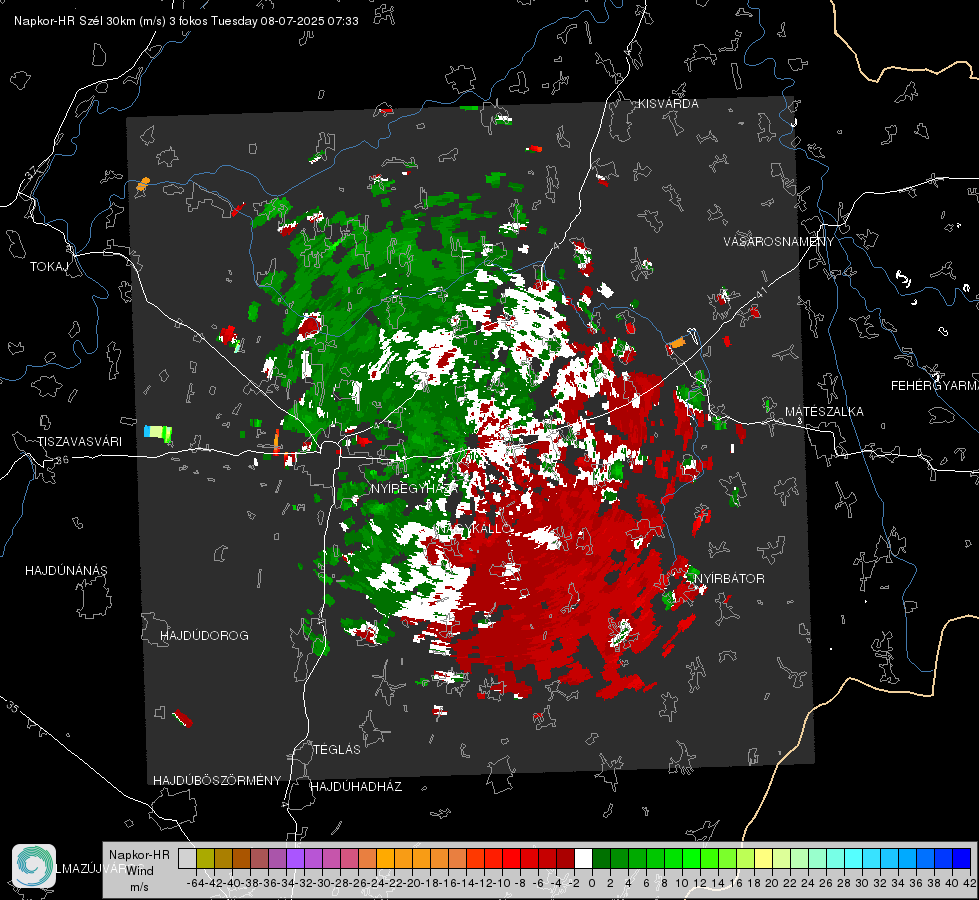
Task: Select the yellow 18 to 20 legend swatch
Action: coord(764,858)
